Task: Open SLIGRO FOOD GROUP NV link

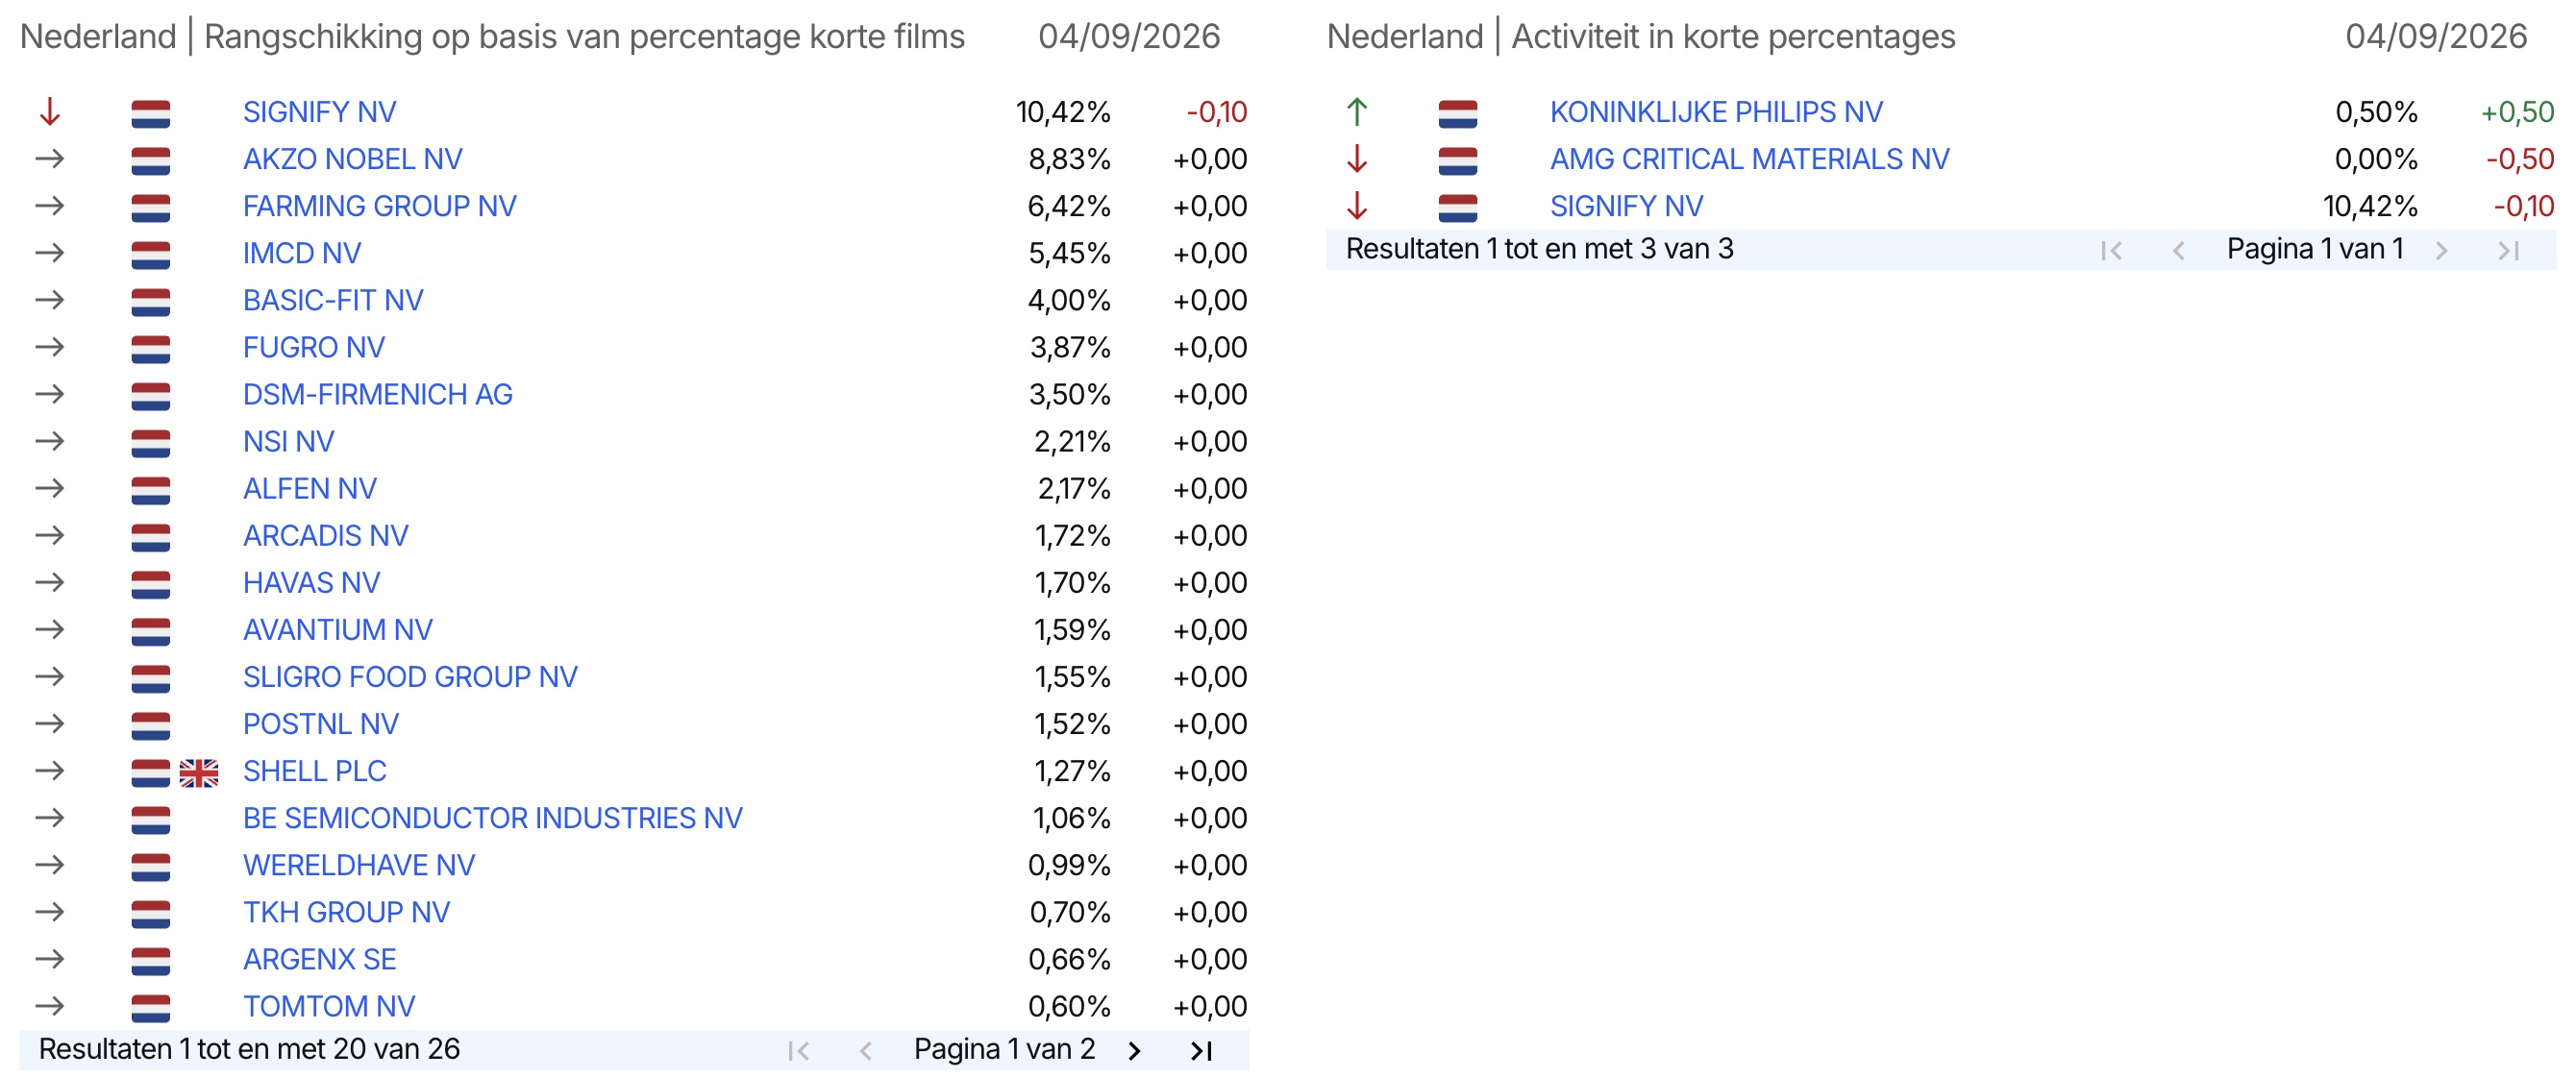Action: coord(410,677)
